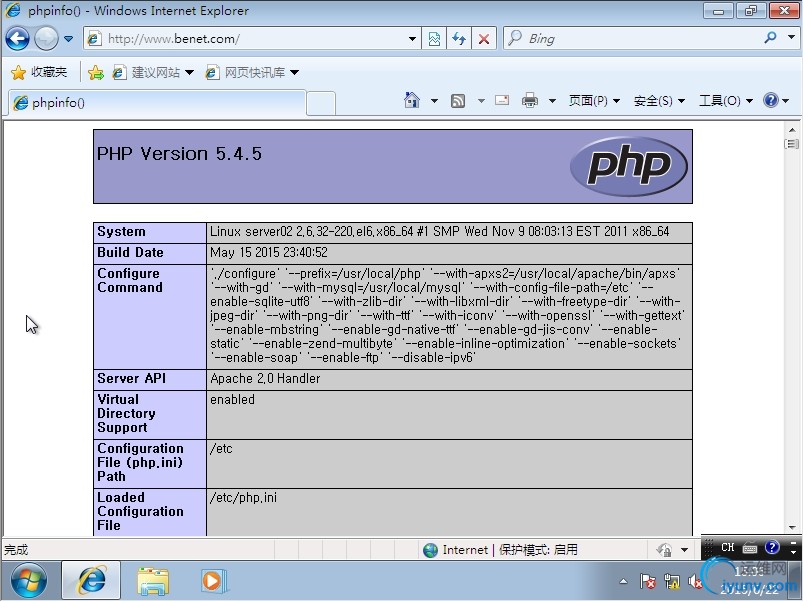Click the read mail icon
The height and width of the screenshot is (602, 803).
click(502, 100)
